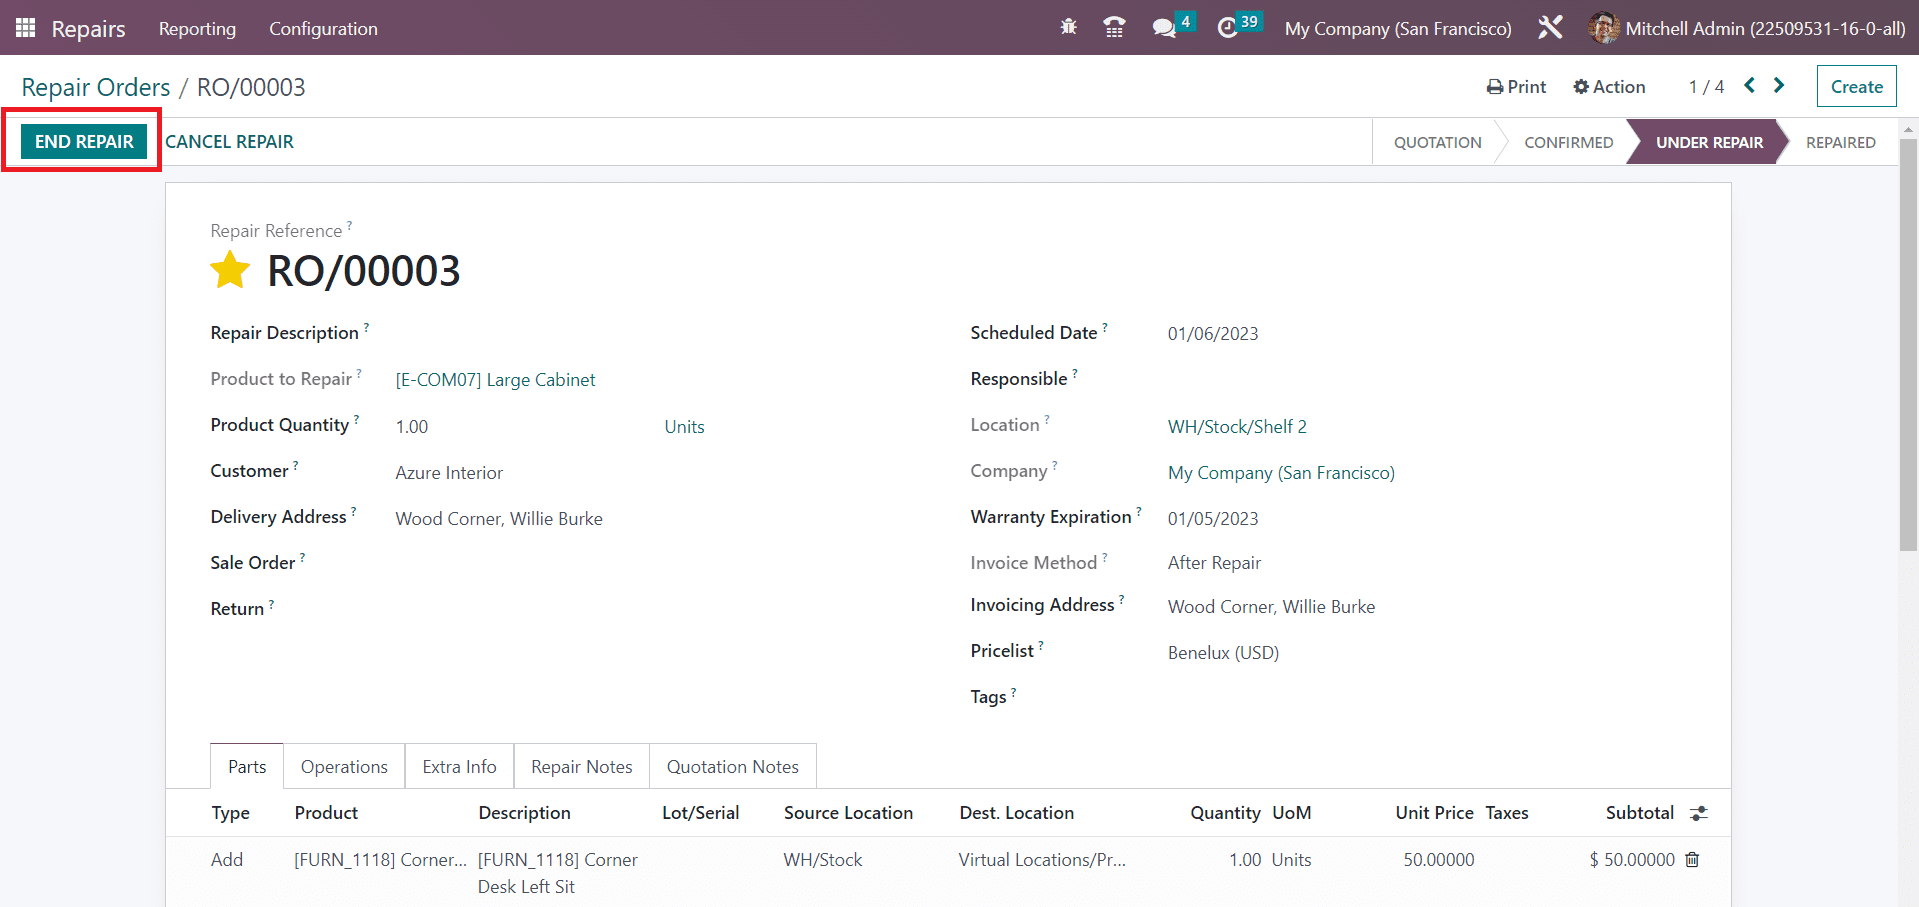Click the developer tools wrench icon
The height and width of the screenshot is (907, 1919).
(1550, 28)
